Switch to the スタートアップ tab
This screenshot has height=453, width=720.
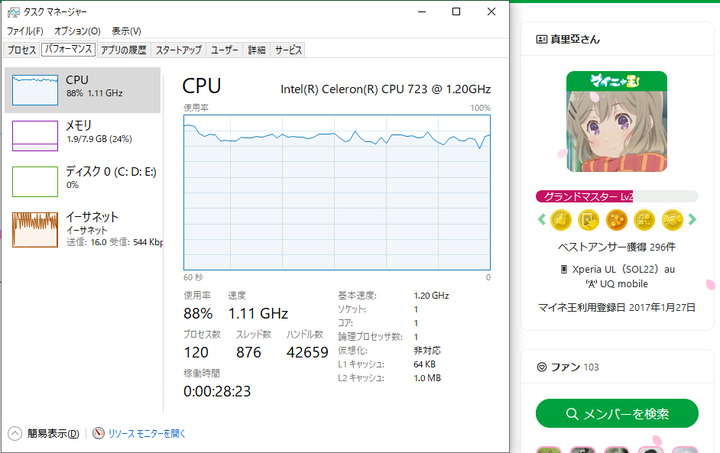point(178,50)
